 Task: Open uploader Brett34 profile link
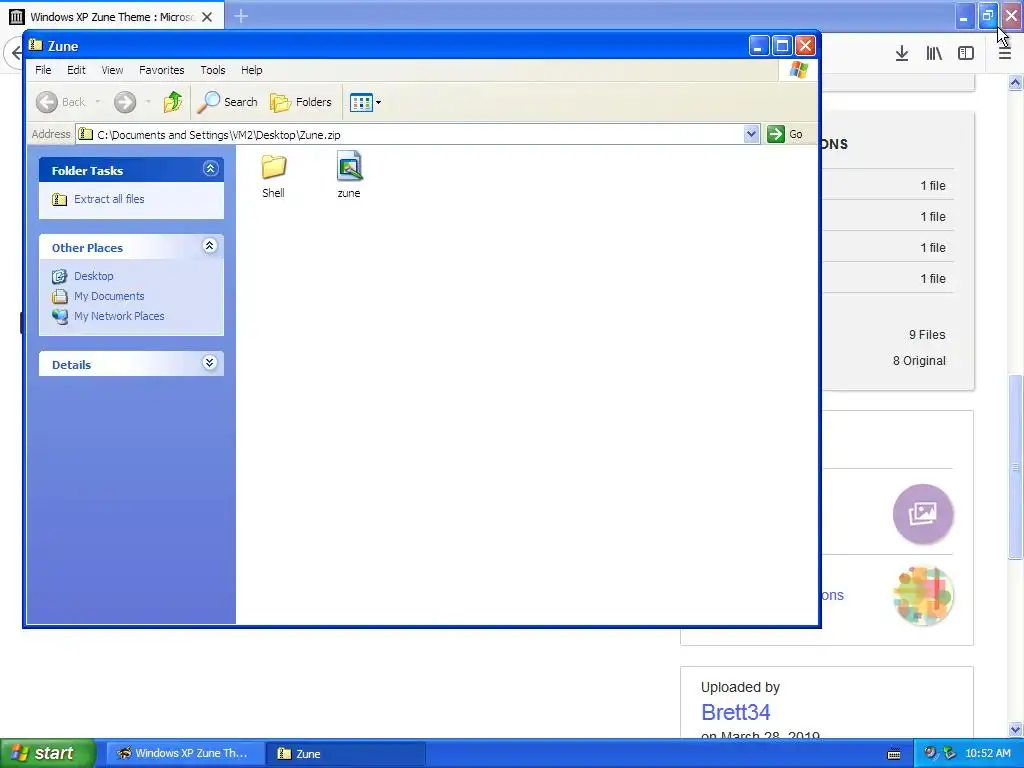(735, 712)
